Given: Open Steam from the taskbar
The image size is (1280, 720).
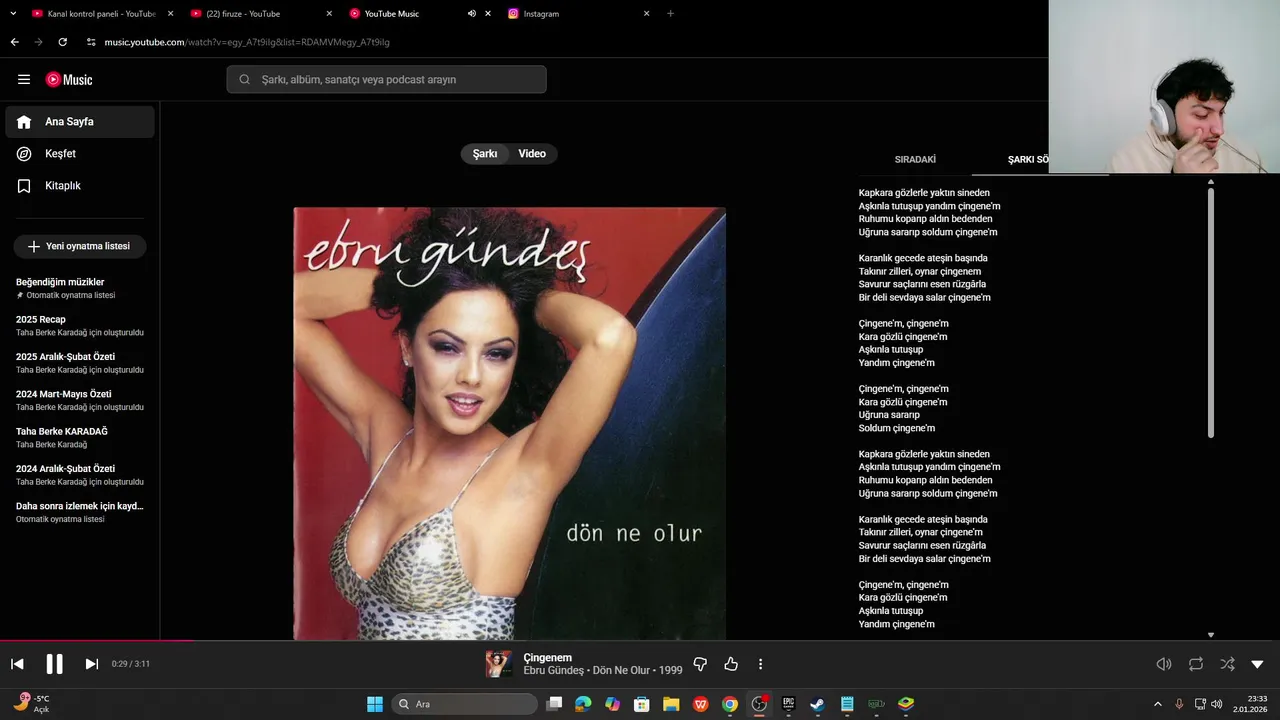Looking at the screenshot, I should [817, 704].
